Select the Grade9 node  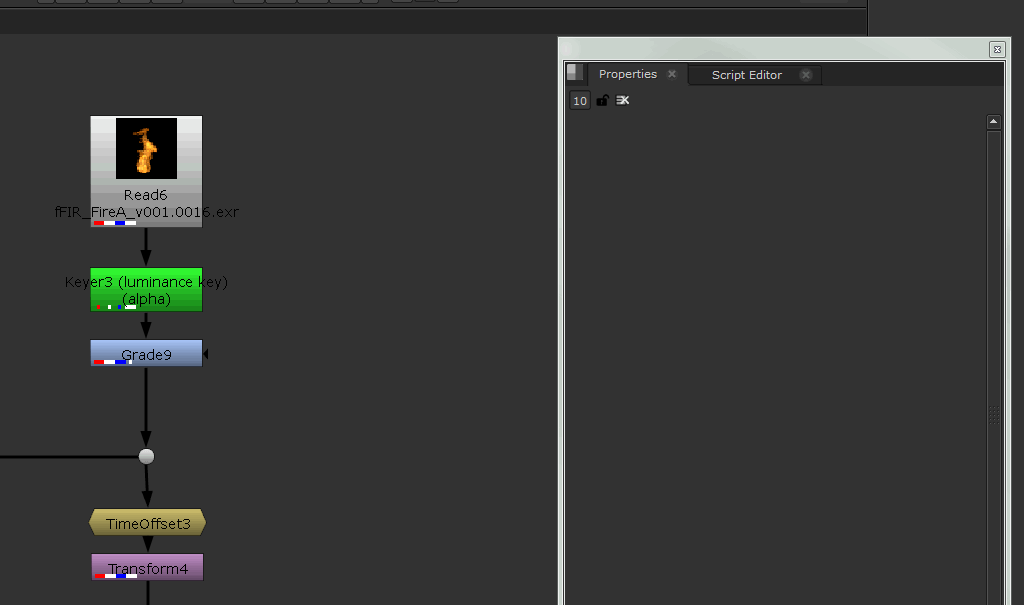click(146, 353)
